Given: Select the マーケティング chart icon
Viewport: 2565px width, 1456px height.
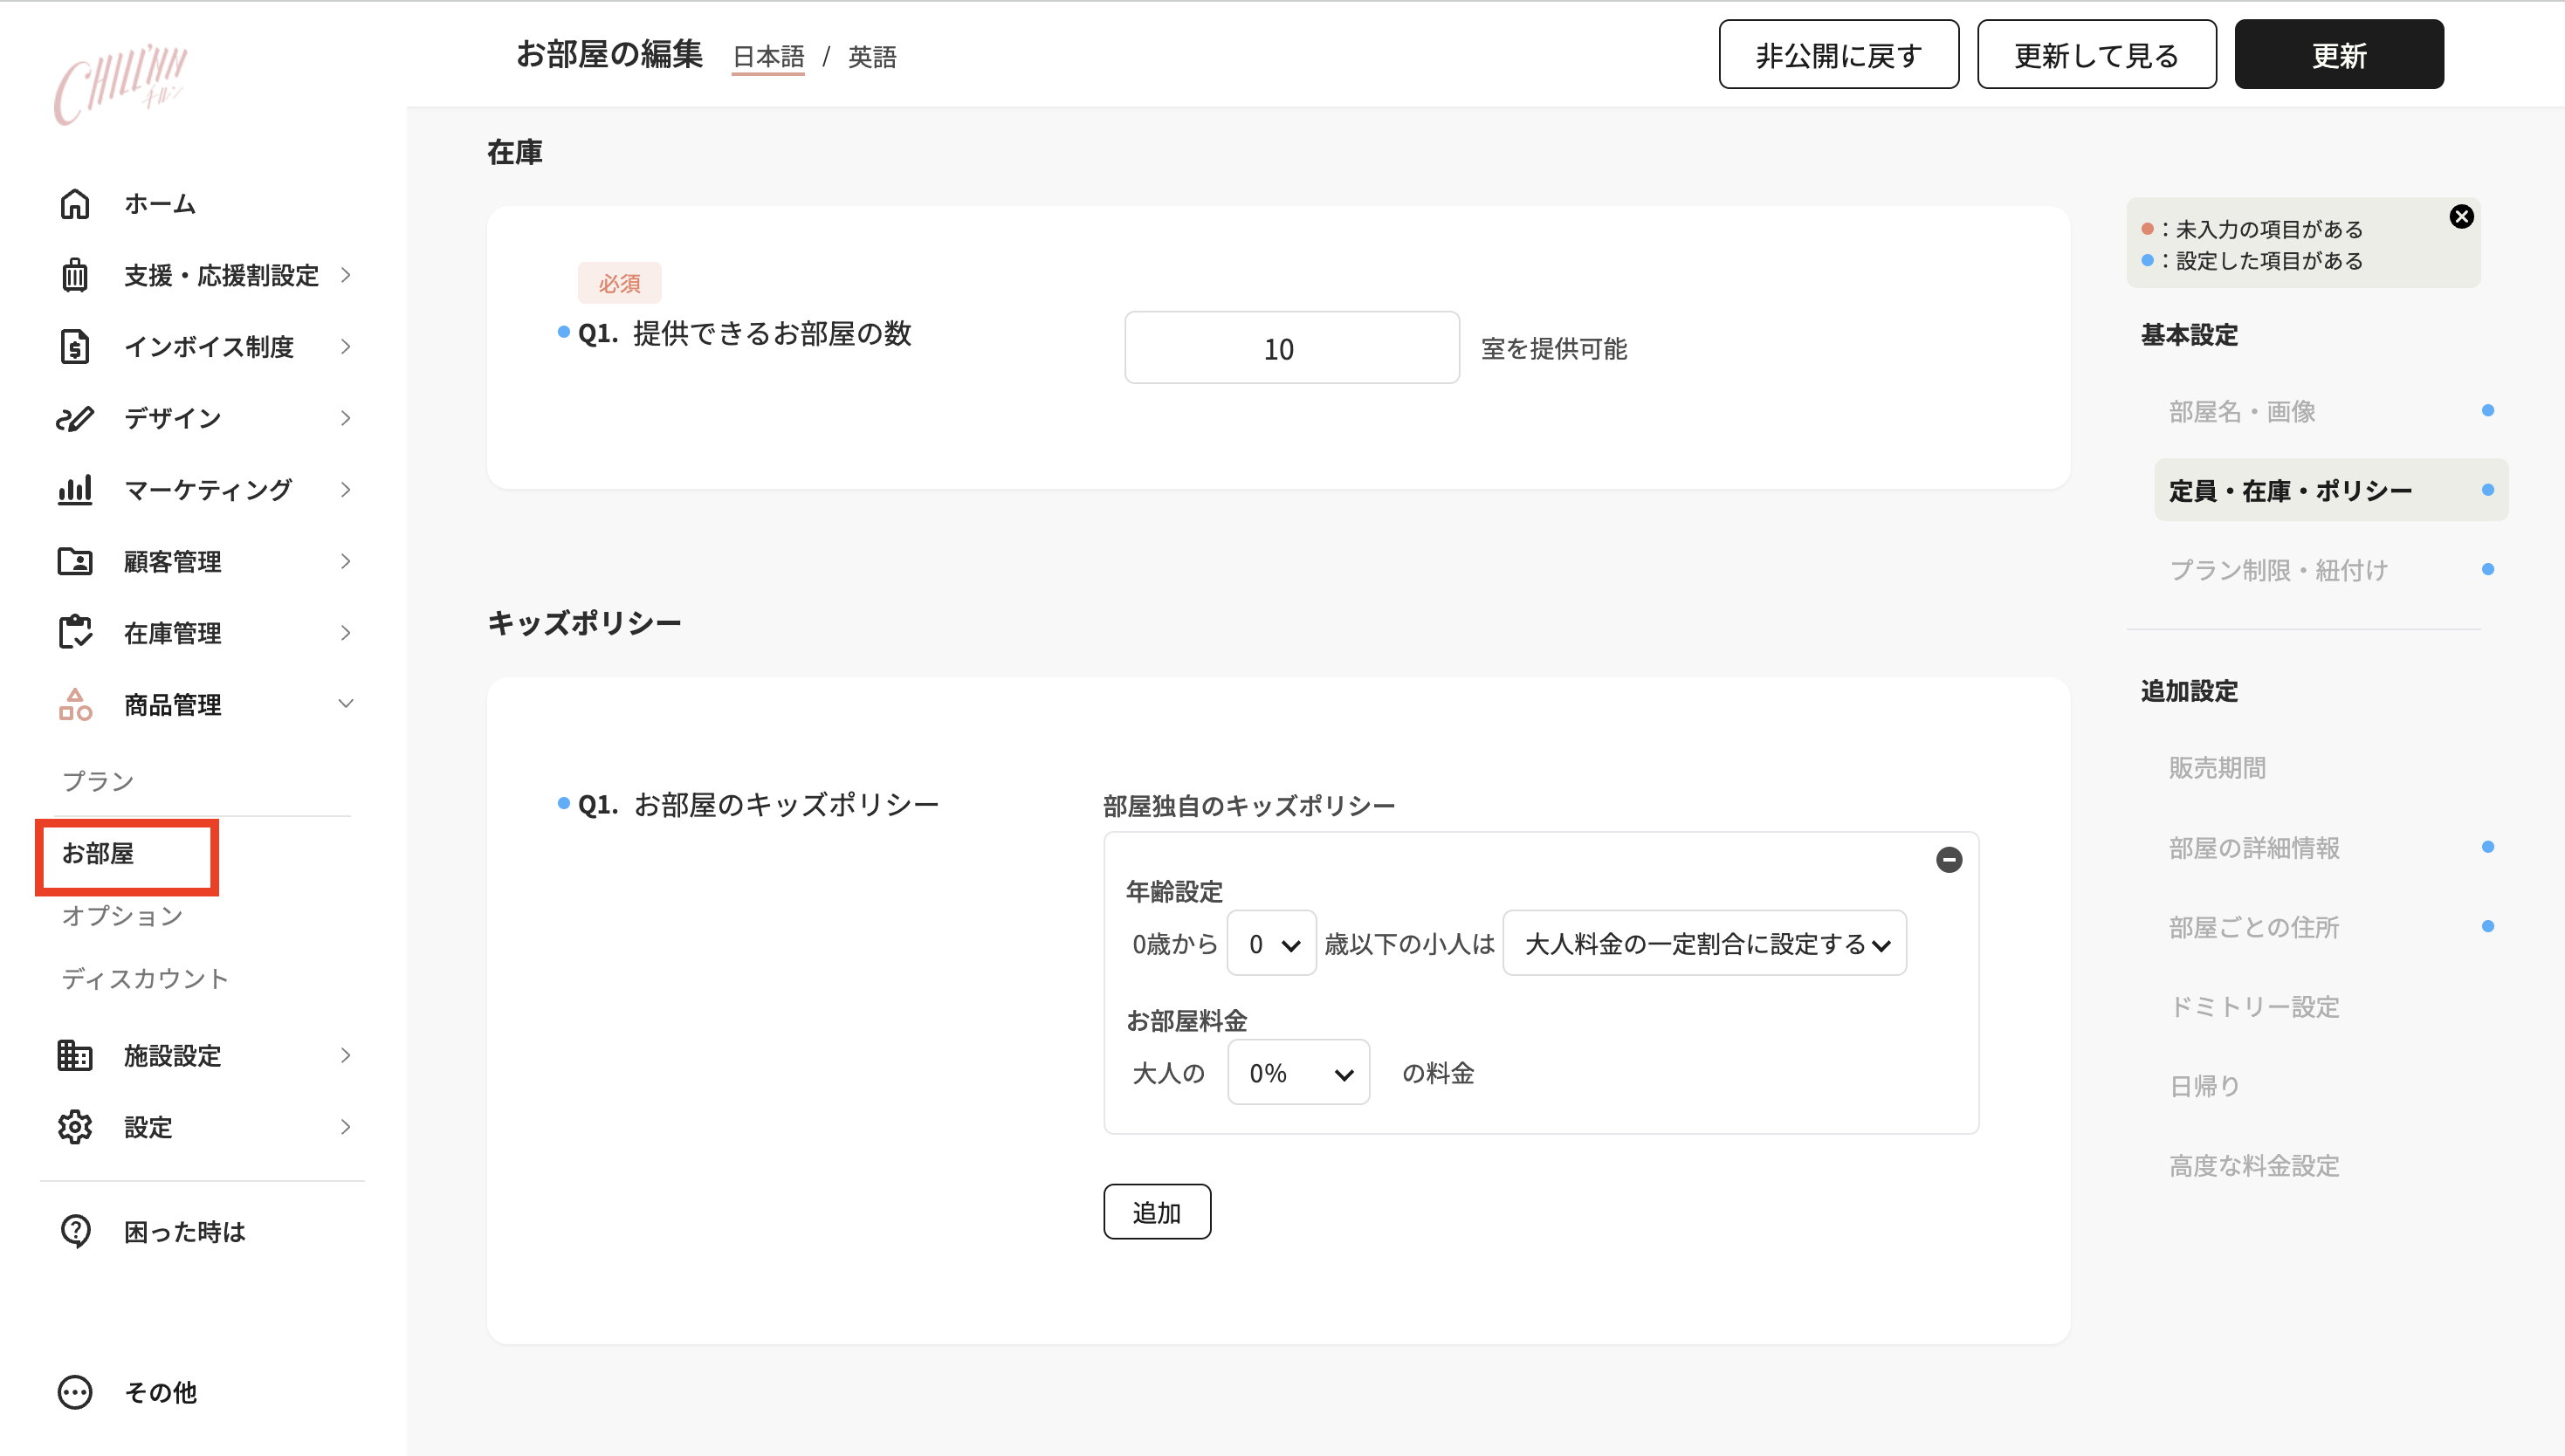Looking at the screenshot, I should point(75,489).
